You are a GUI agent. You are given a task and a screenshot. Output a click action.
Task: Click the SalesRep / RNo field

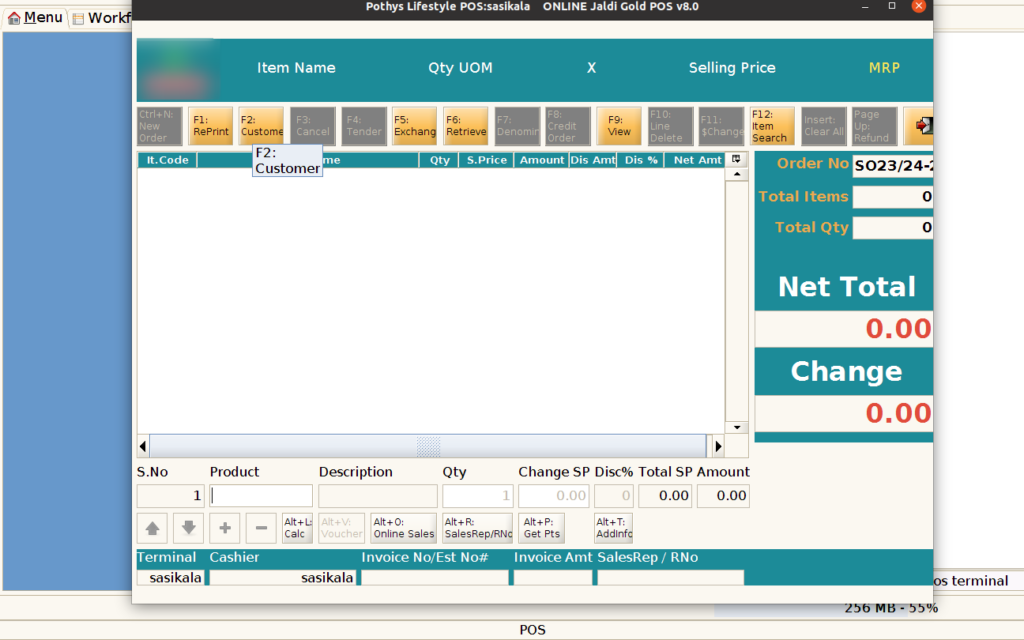tap(671, 577)
